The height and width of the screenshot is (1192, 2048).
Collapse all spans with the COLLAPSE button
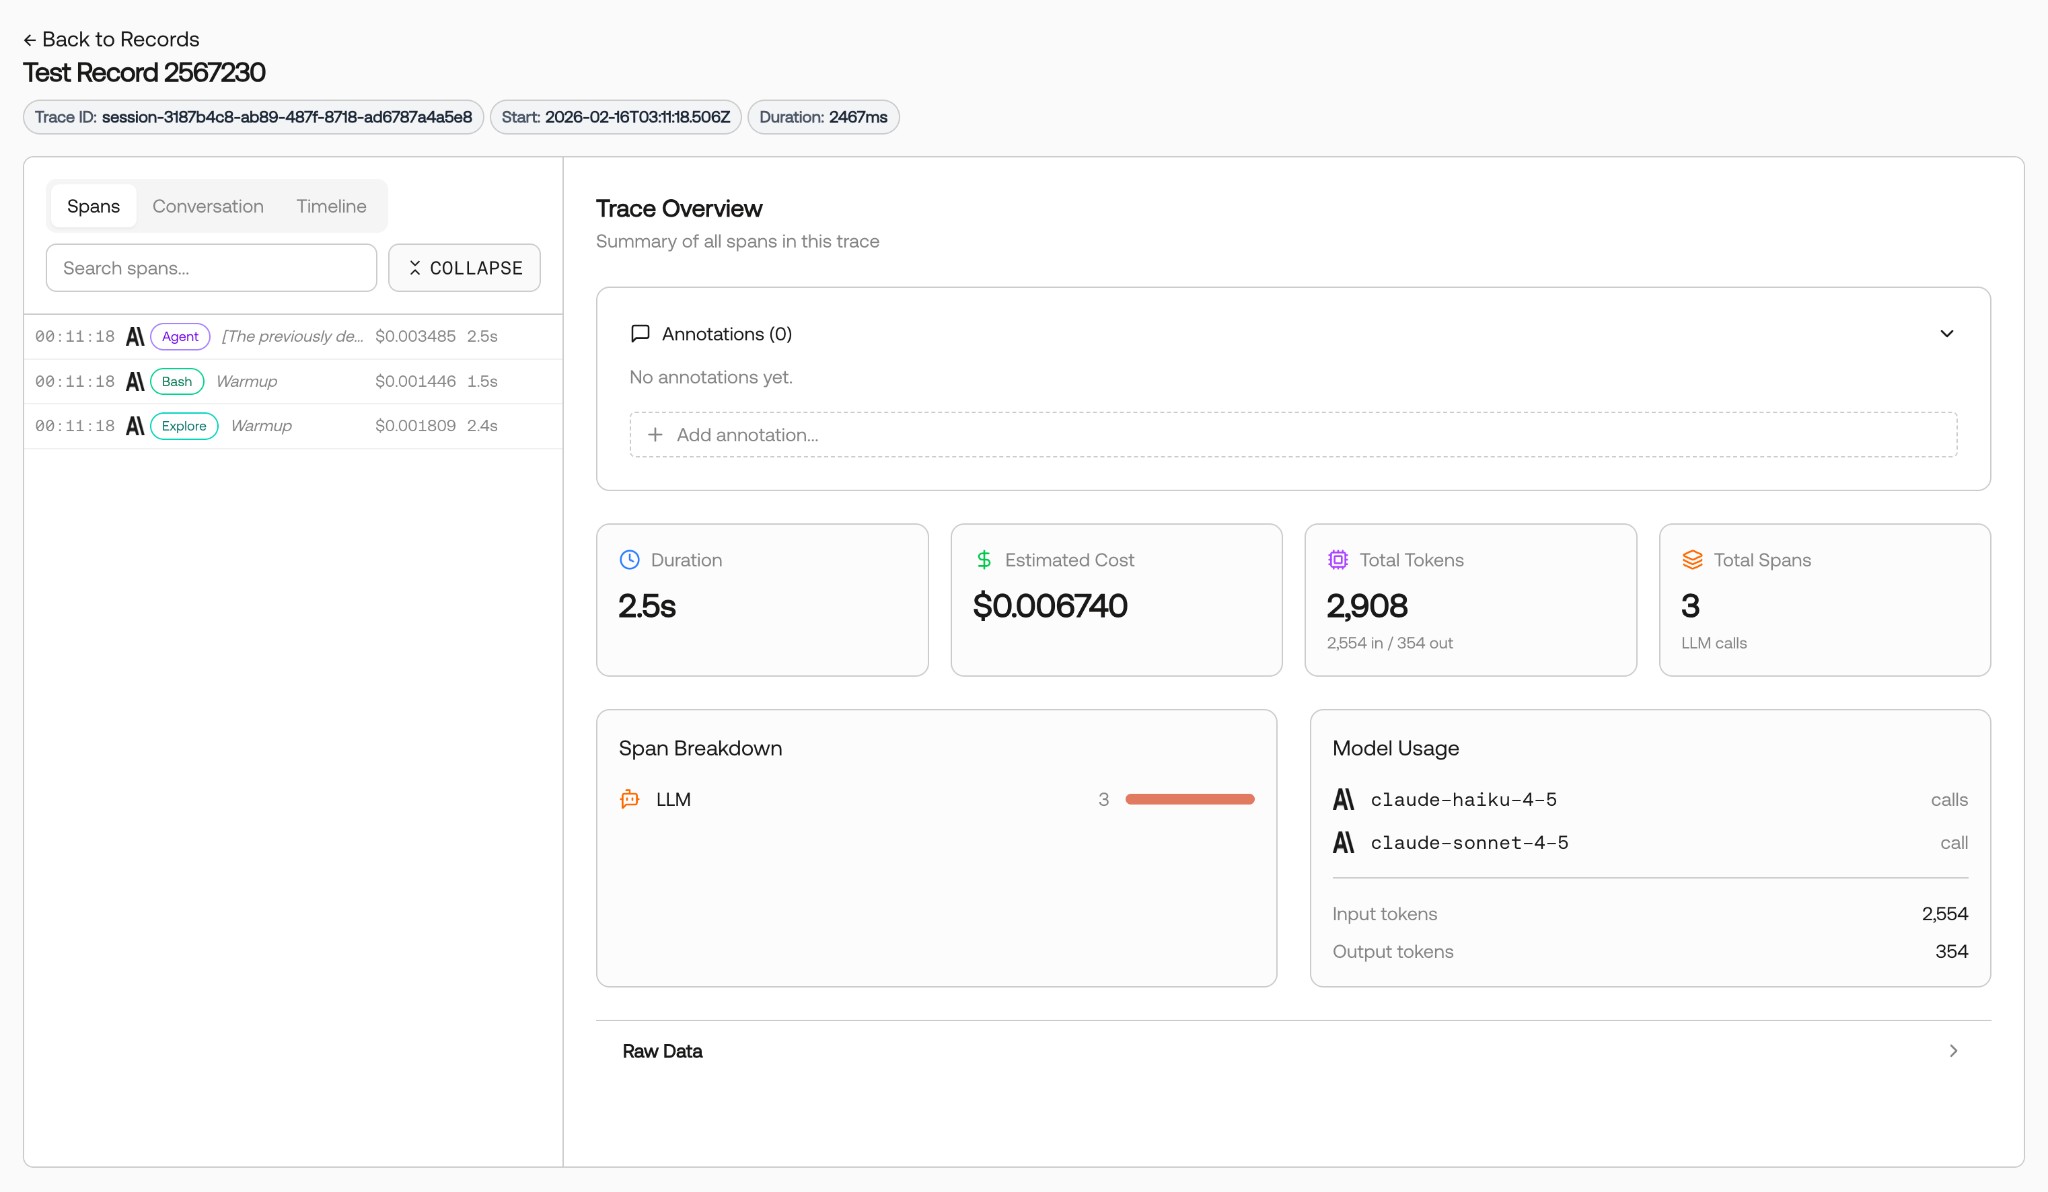click(465, 268)
